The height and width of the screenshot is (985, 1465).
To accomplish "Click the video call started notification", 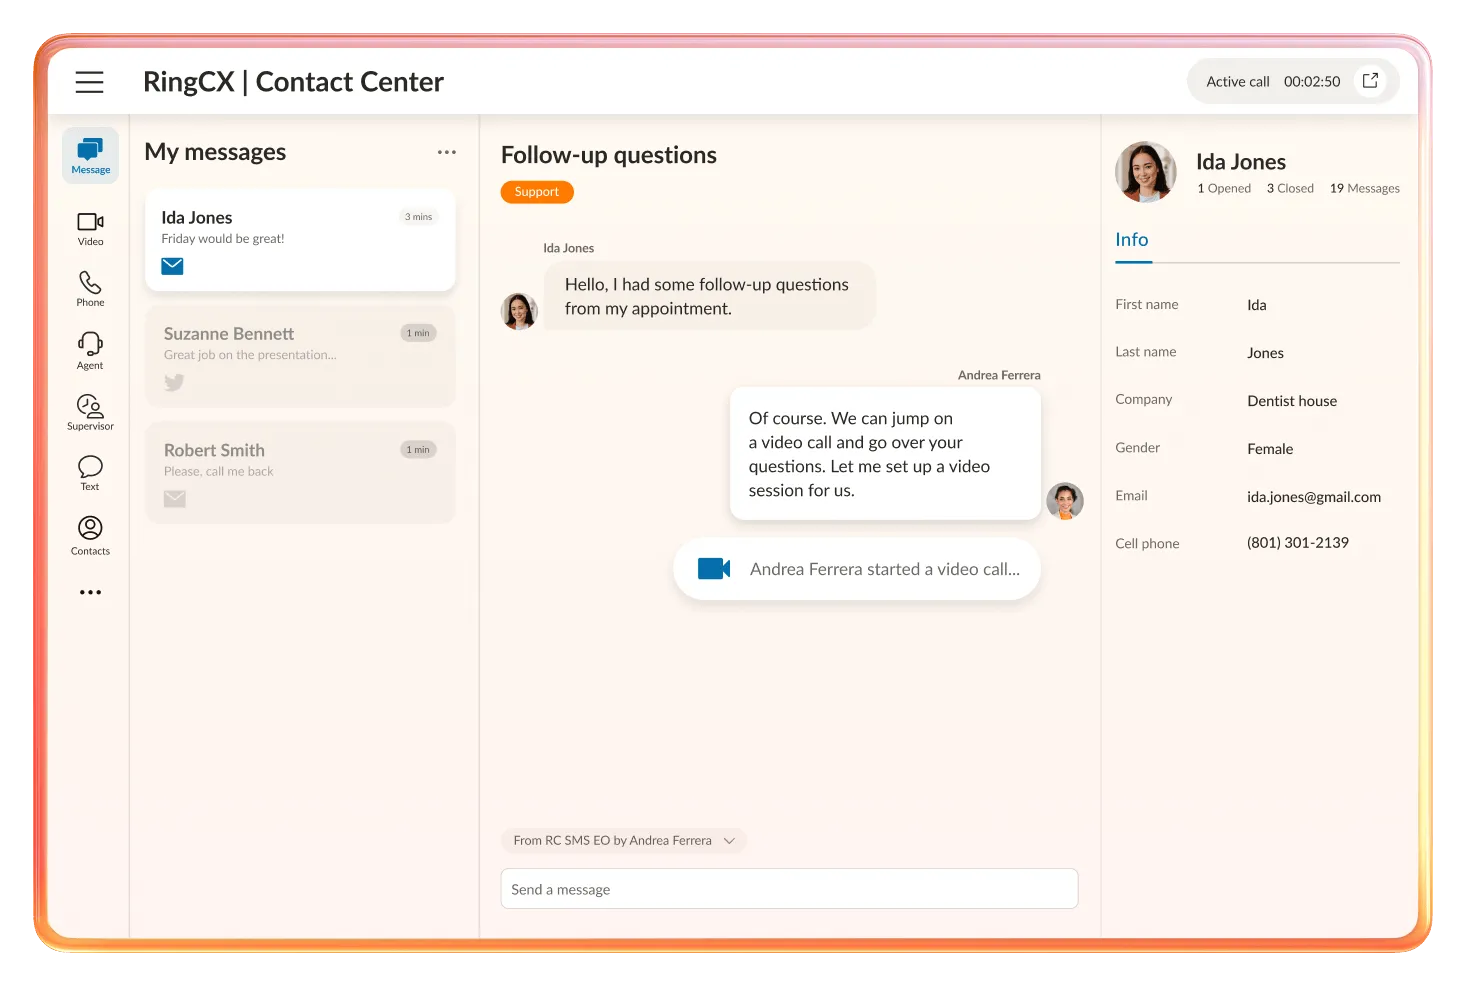I will coord(857,569).
